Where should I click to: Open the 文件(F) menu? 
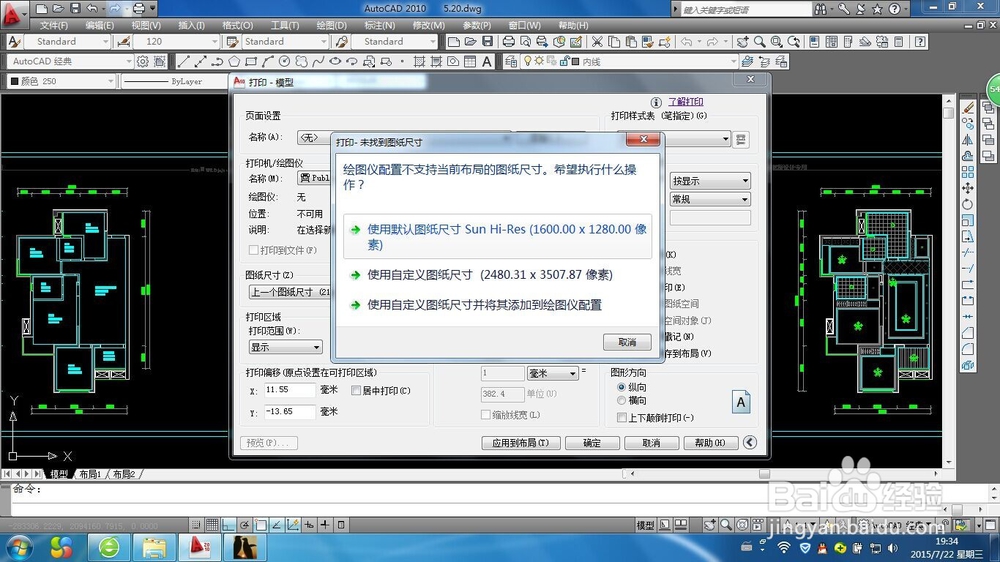tap(54, 26)
